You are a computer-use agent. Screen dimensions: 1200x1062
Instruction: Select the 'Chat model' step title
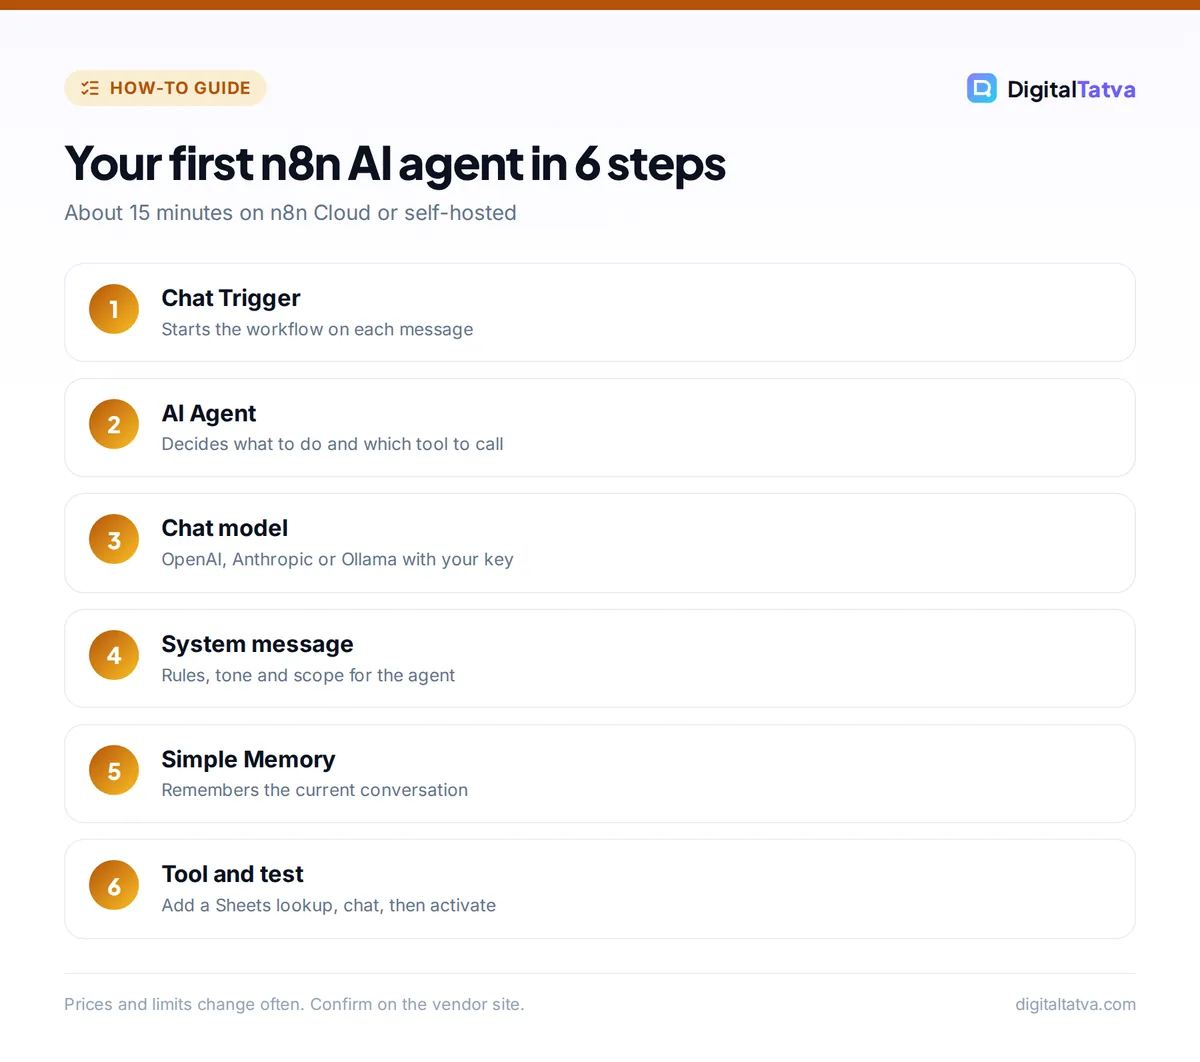tap(225, 528)
